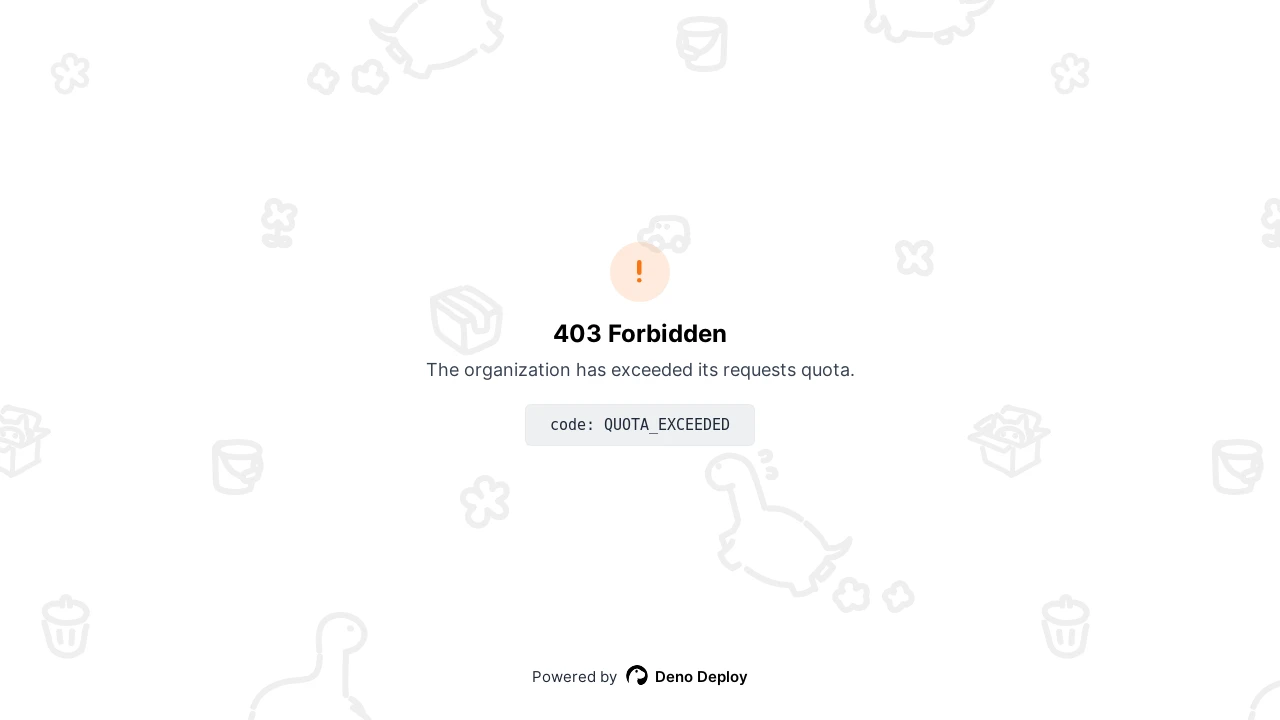Click the pair of flowers by the dinosaur's tail
This screenshot has height=720, width=1280.
tap(874, 595)
